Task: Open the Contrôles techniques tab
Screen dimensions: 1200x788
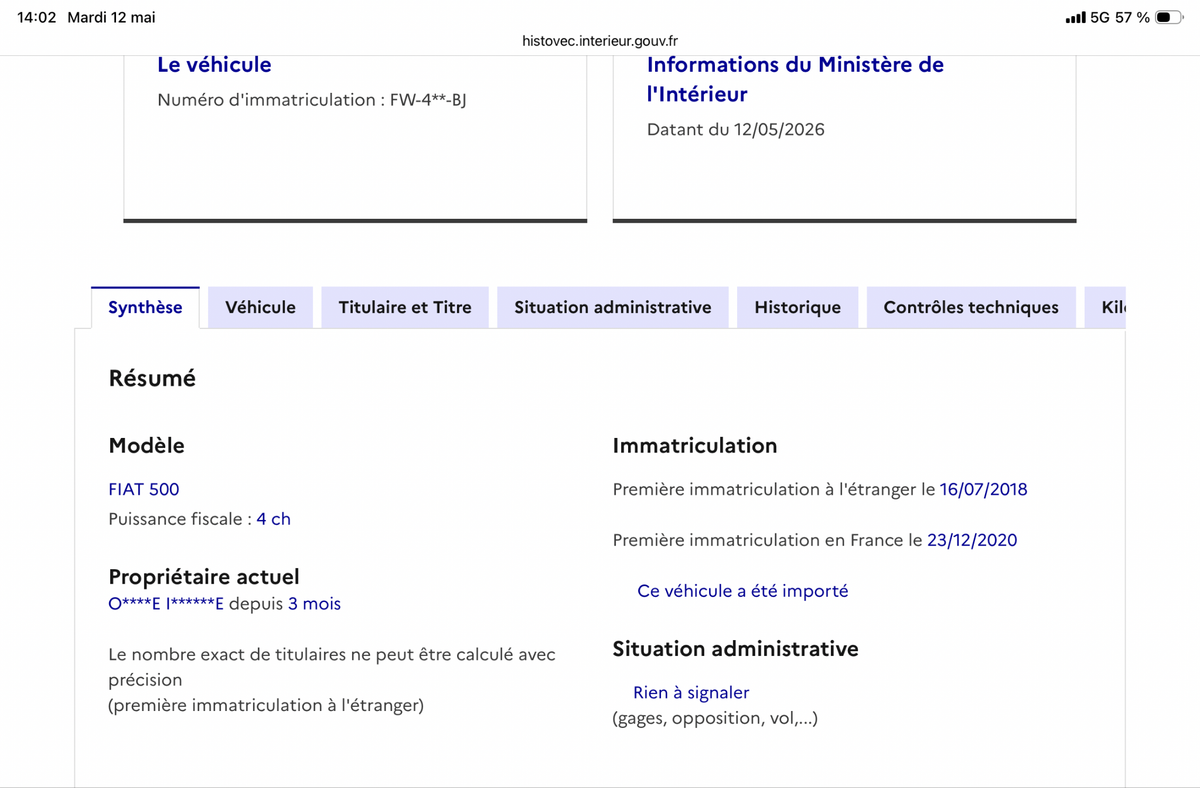Action: pos(971,307)
